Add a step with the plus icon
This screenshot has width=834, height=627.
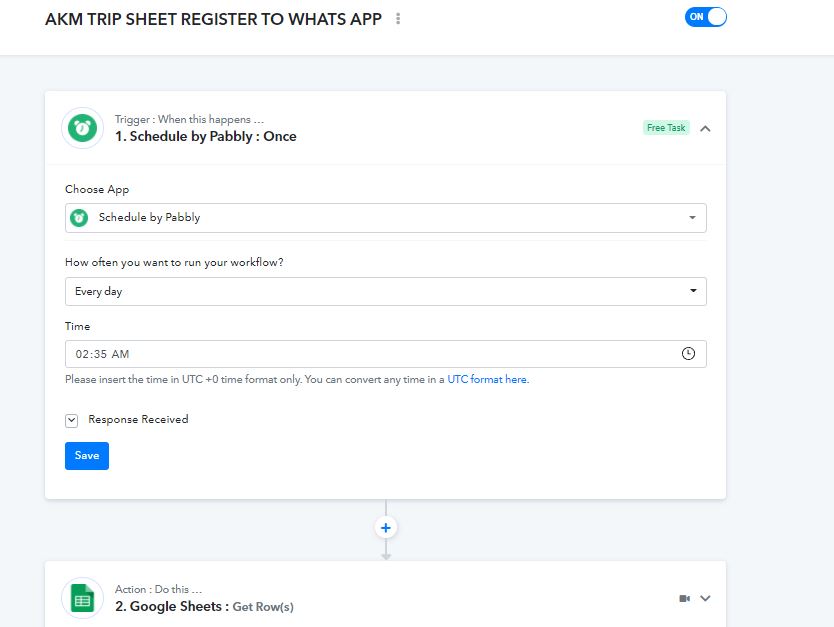[386, 528]
